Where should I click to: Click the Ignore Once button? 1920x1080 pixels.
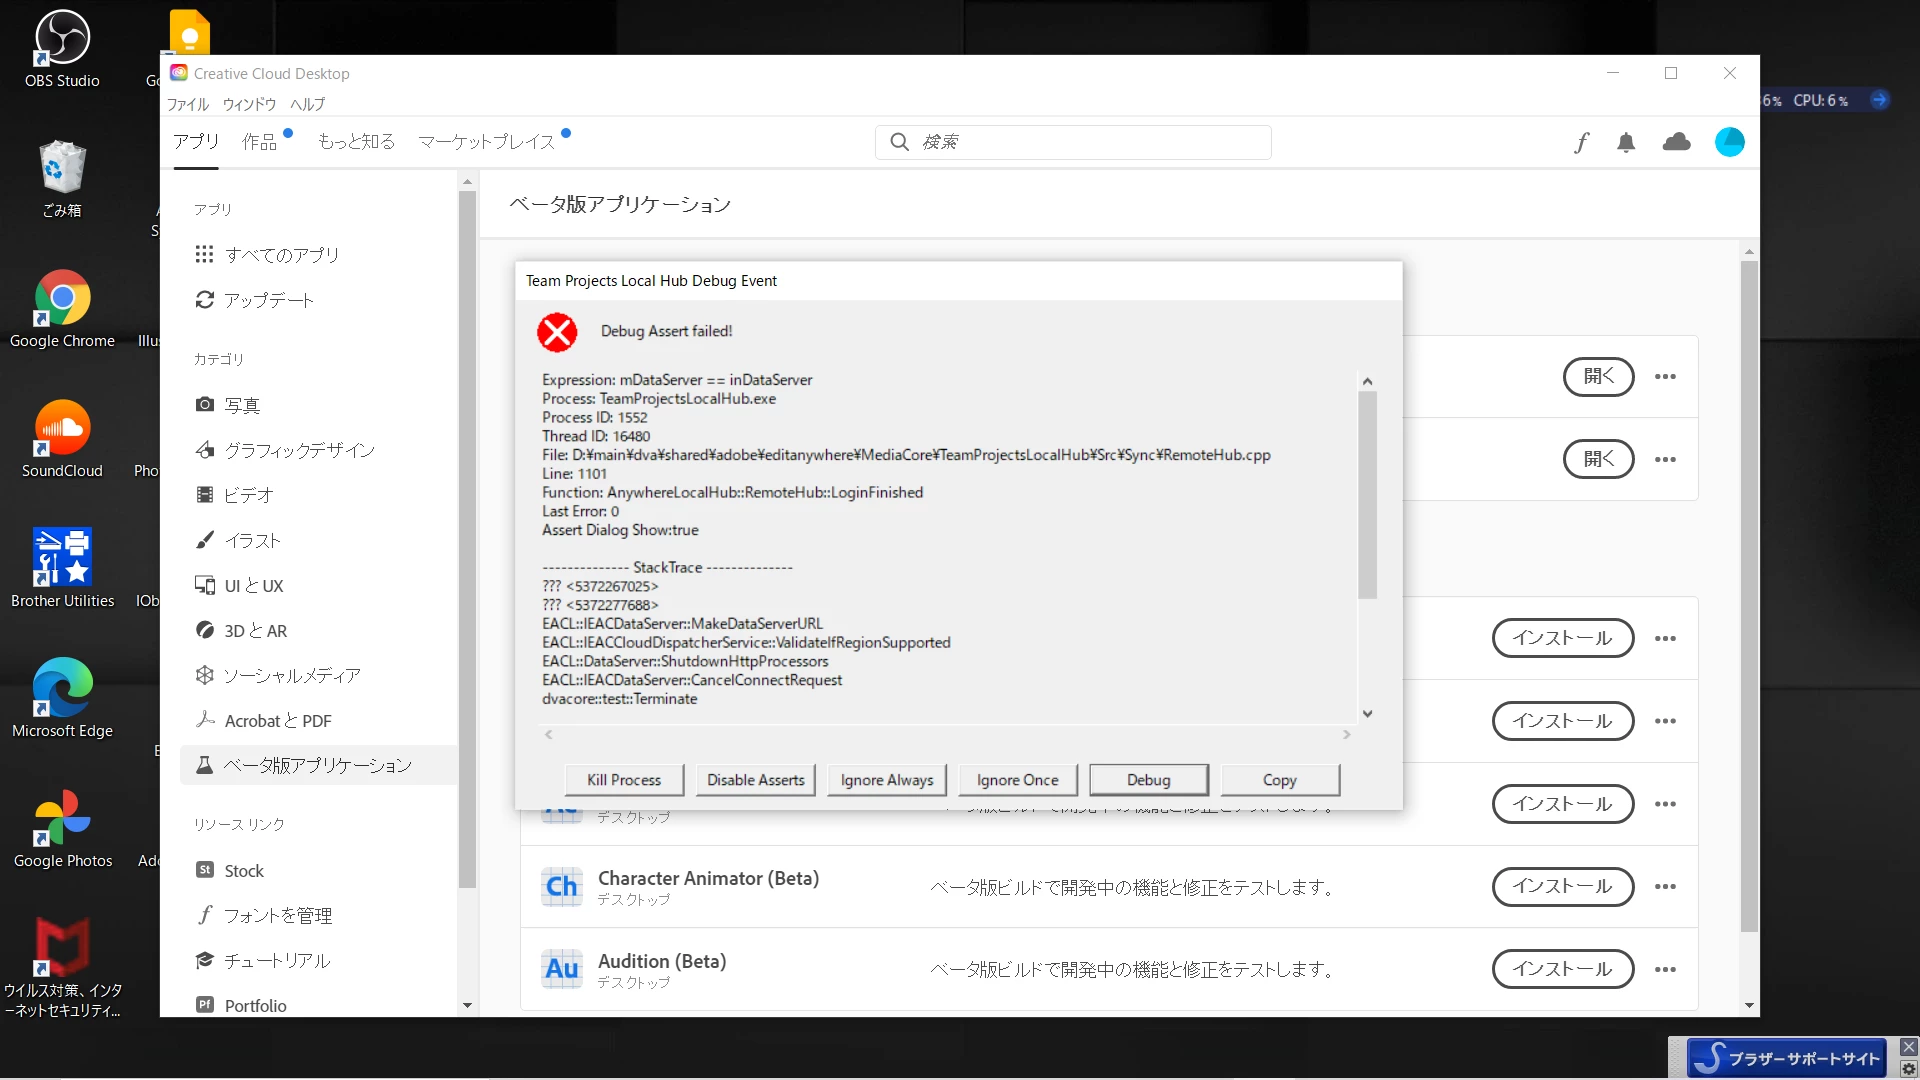tap(1018, 780)
